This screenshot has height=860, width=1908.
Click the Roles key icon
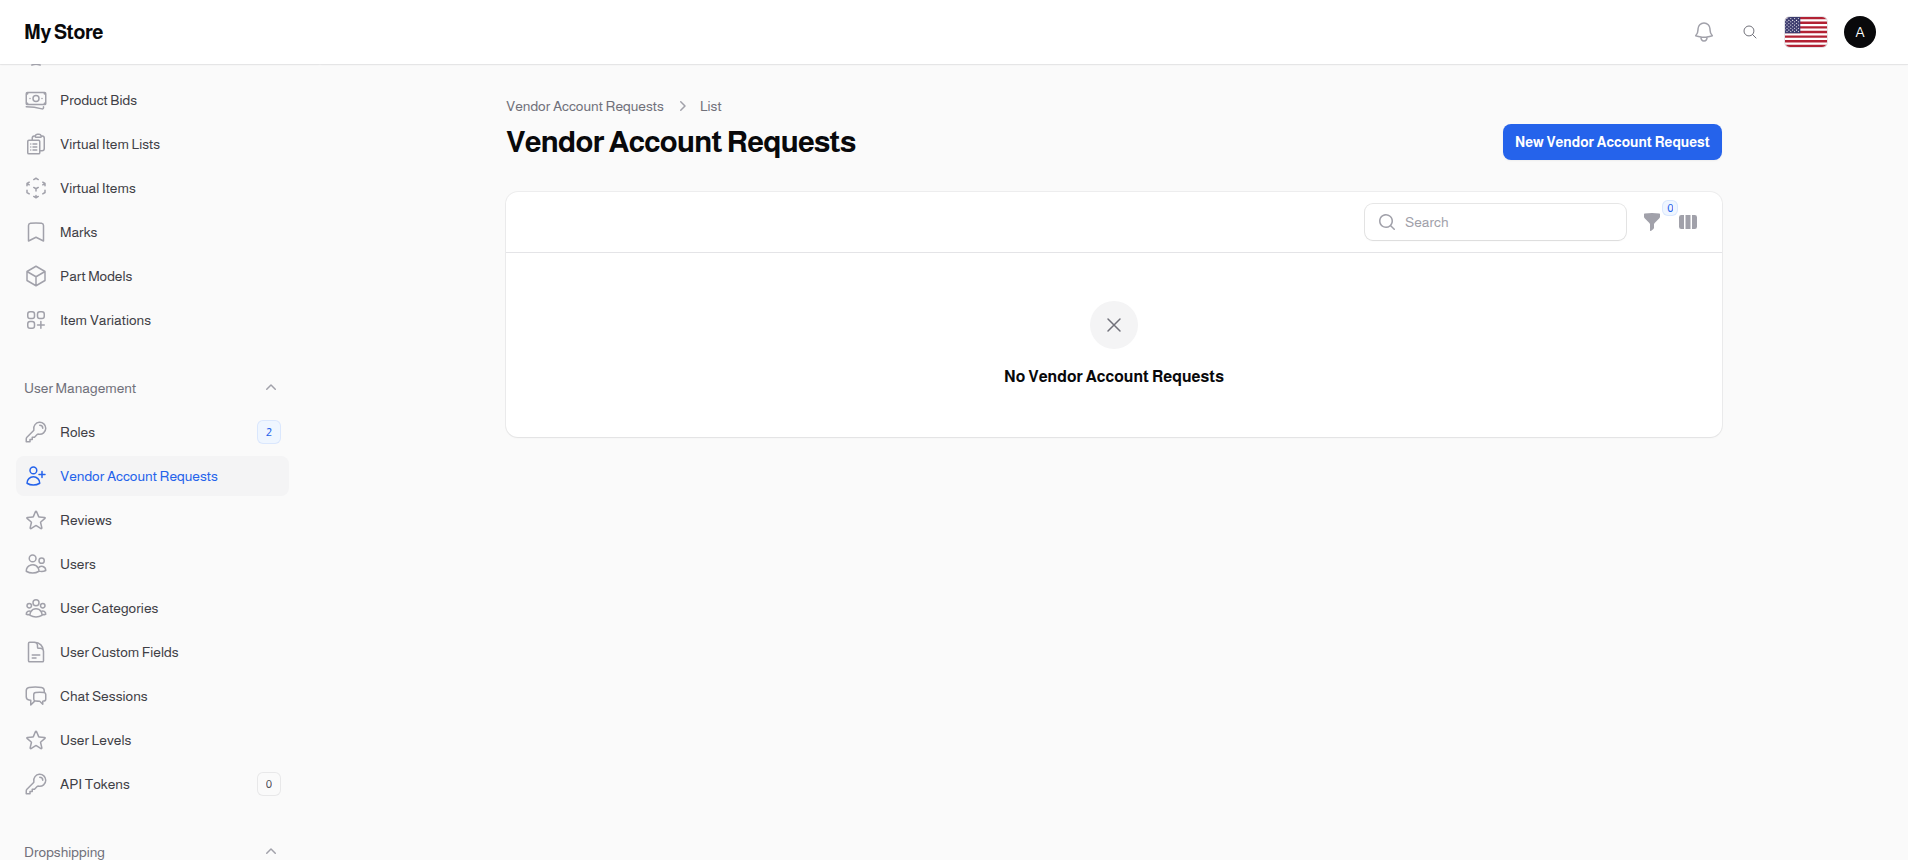(x=36, y=432)
